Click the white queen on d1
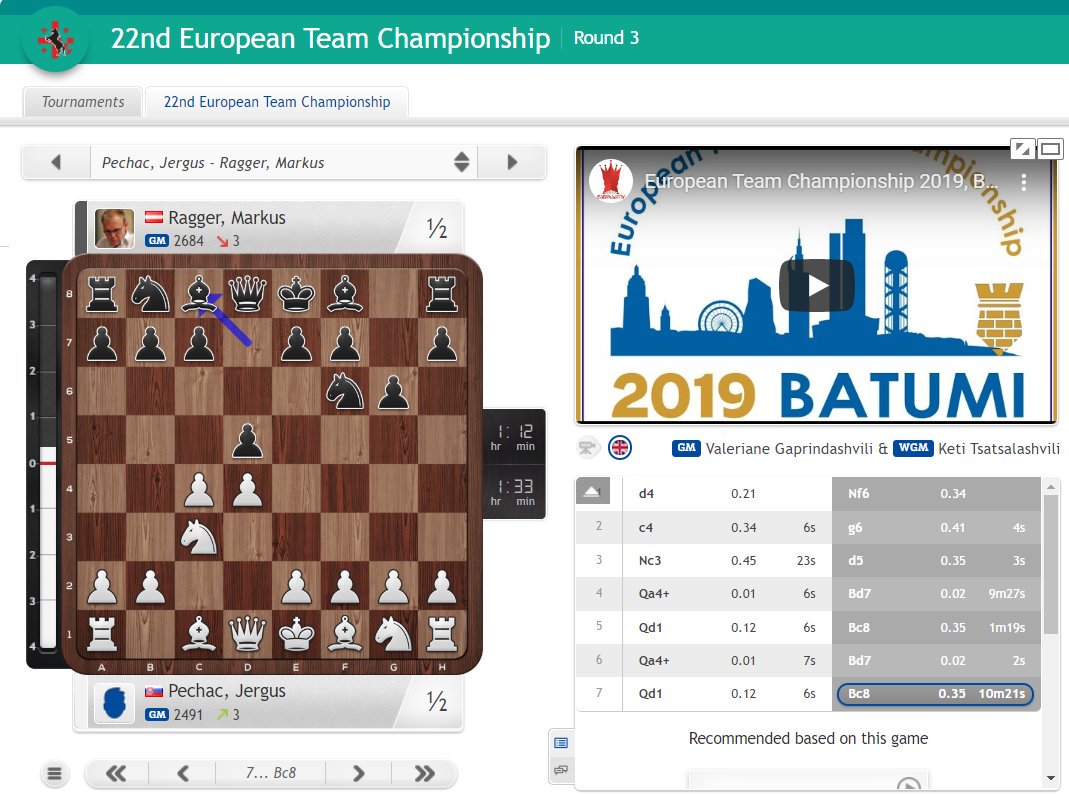This screenshot has width=1069, height=796. click(247, 634)
